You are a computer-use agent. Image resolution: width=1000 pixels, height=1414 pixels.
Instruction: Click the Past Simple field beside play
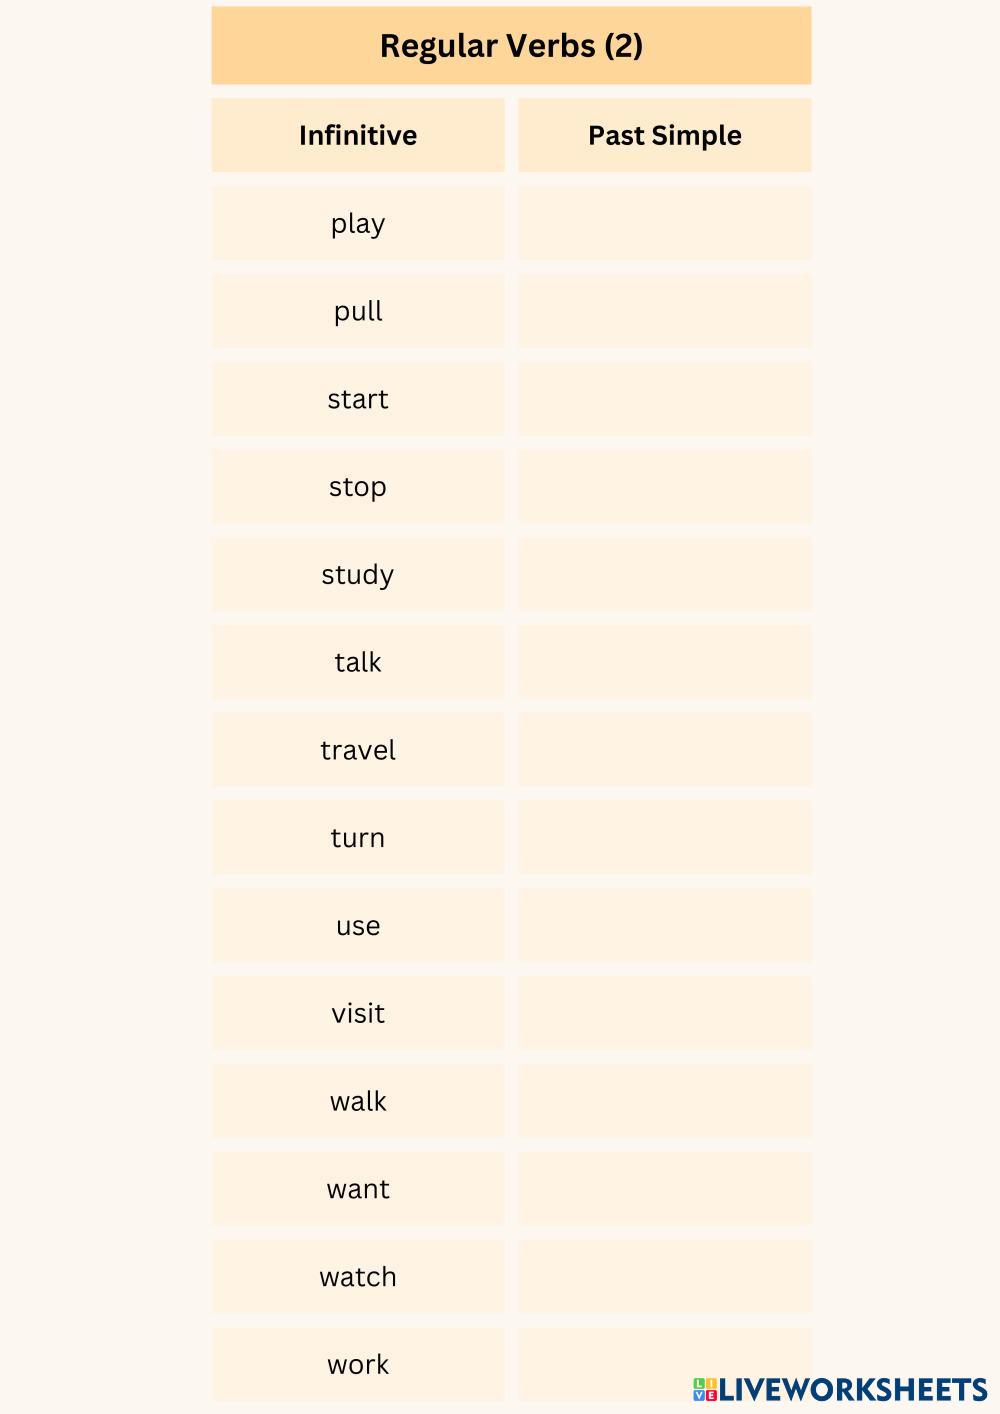coord(664,224)
